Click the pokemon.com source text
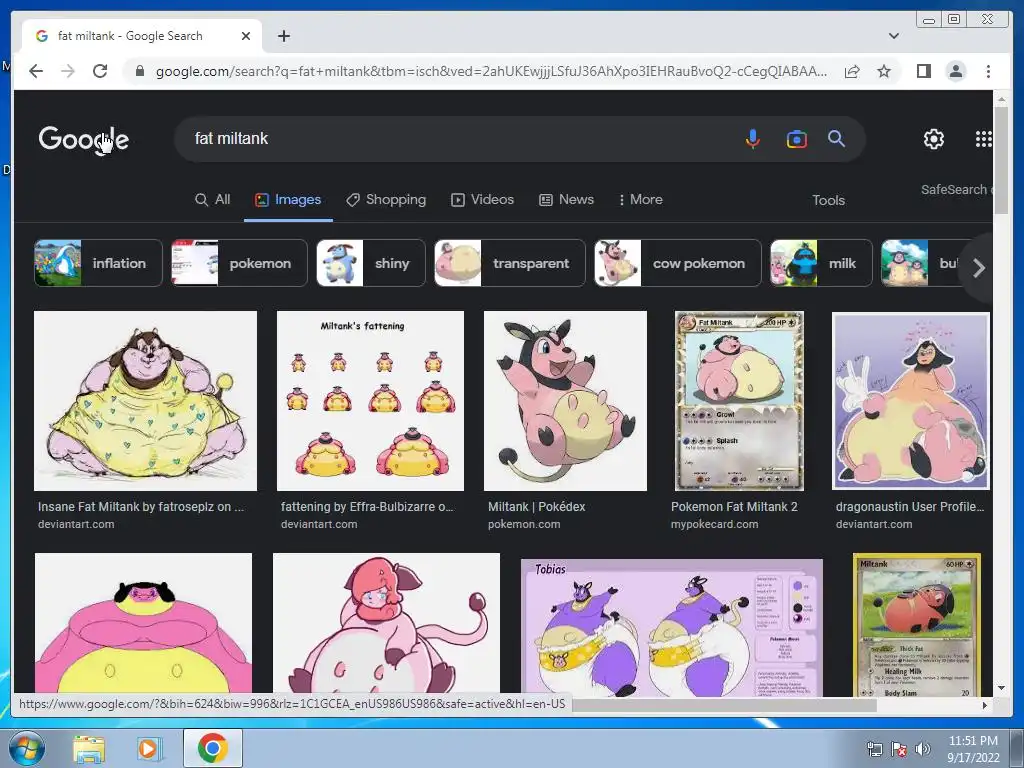The height and width of the screenshot is (768, 1024). coord(524,524)
